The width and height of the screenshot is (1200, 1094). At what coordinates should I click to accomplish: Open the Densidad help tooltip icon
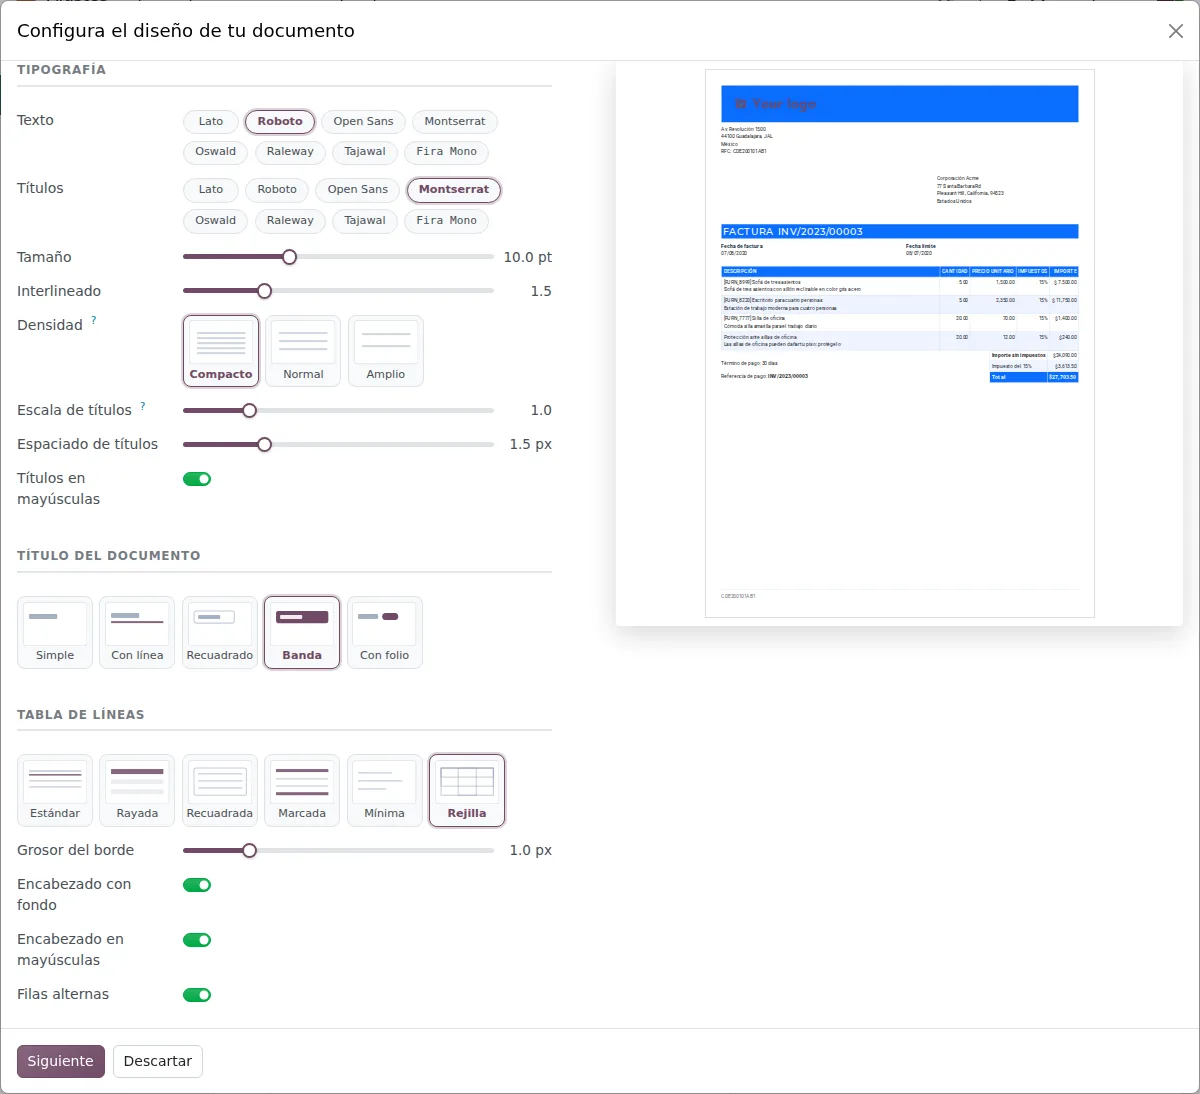point(94,320)
